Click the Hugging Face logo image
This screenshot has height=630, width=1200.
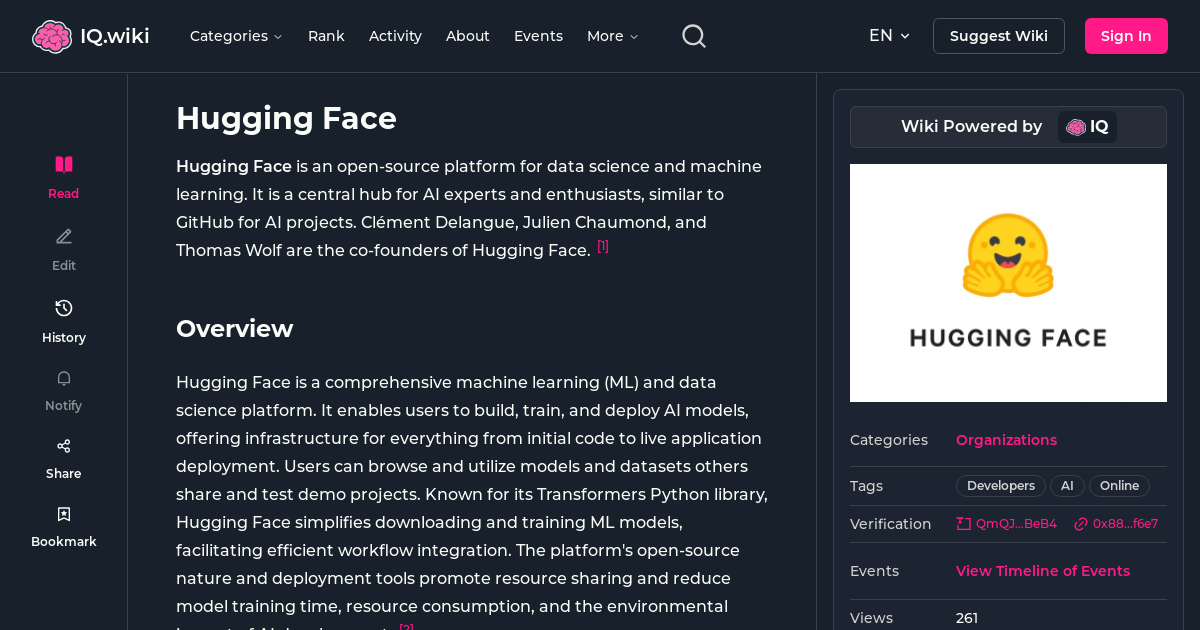click(1008, 283)
